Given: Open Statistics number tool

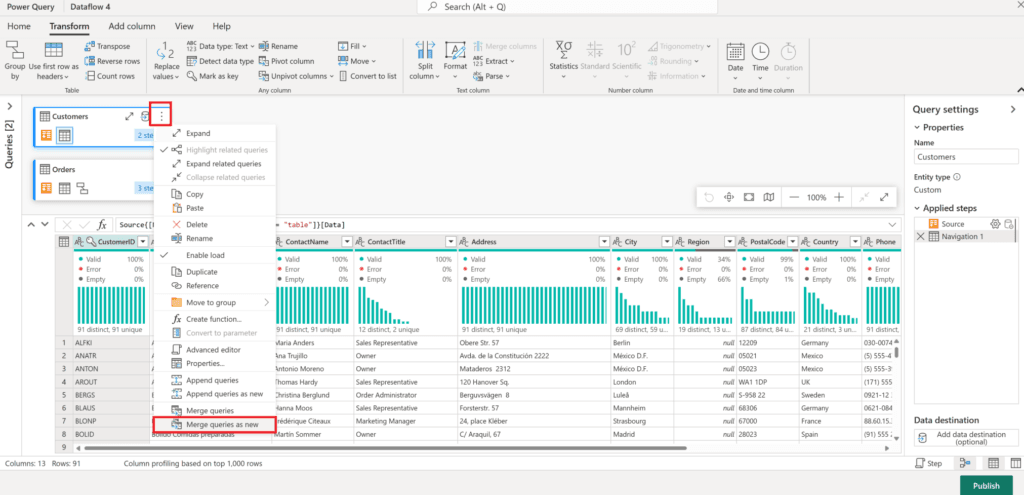Looking at the screenshot, I should 563,62.
